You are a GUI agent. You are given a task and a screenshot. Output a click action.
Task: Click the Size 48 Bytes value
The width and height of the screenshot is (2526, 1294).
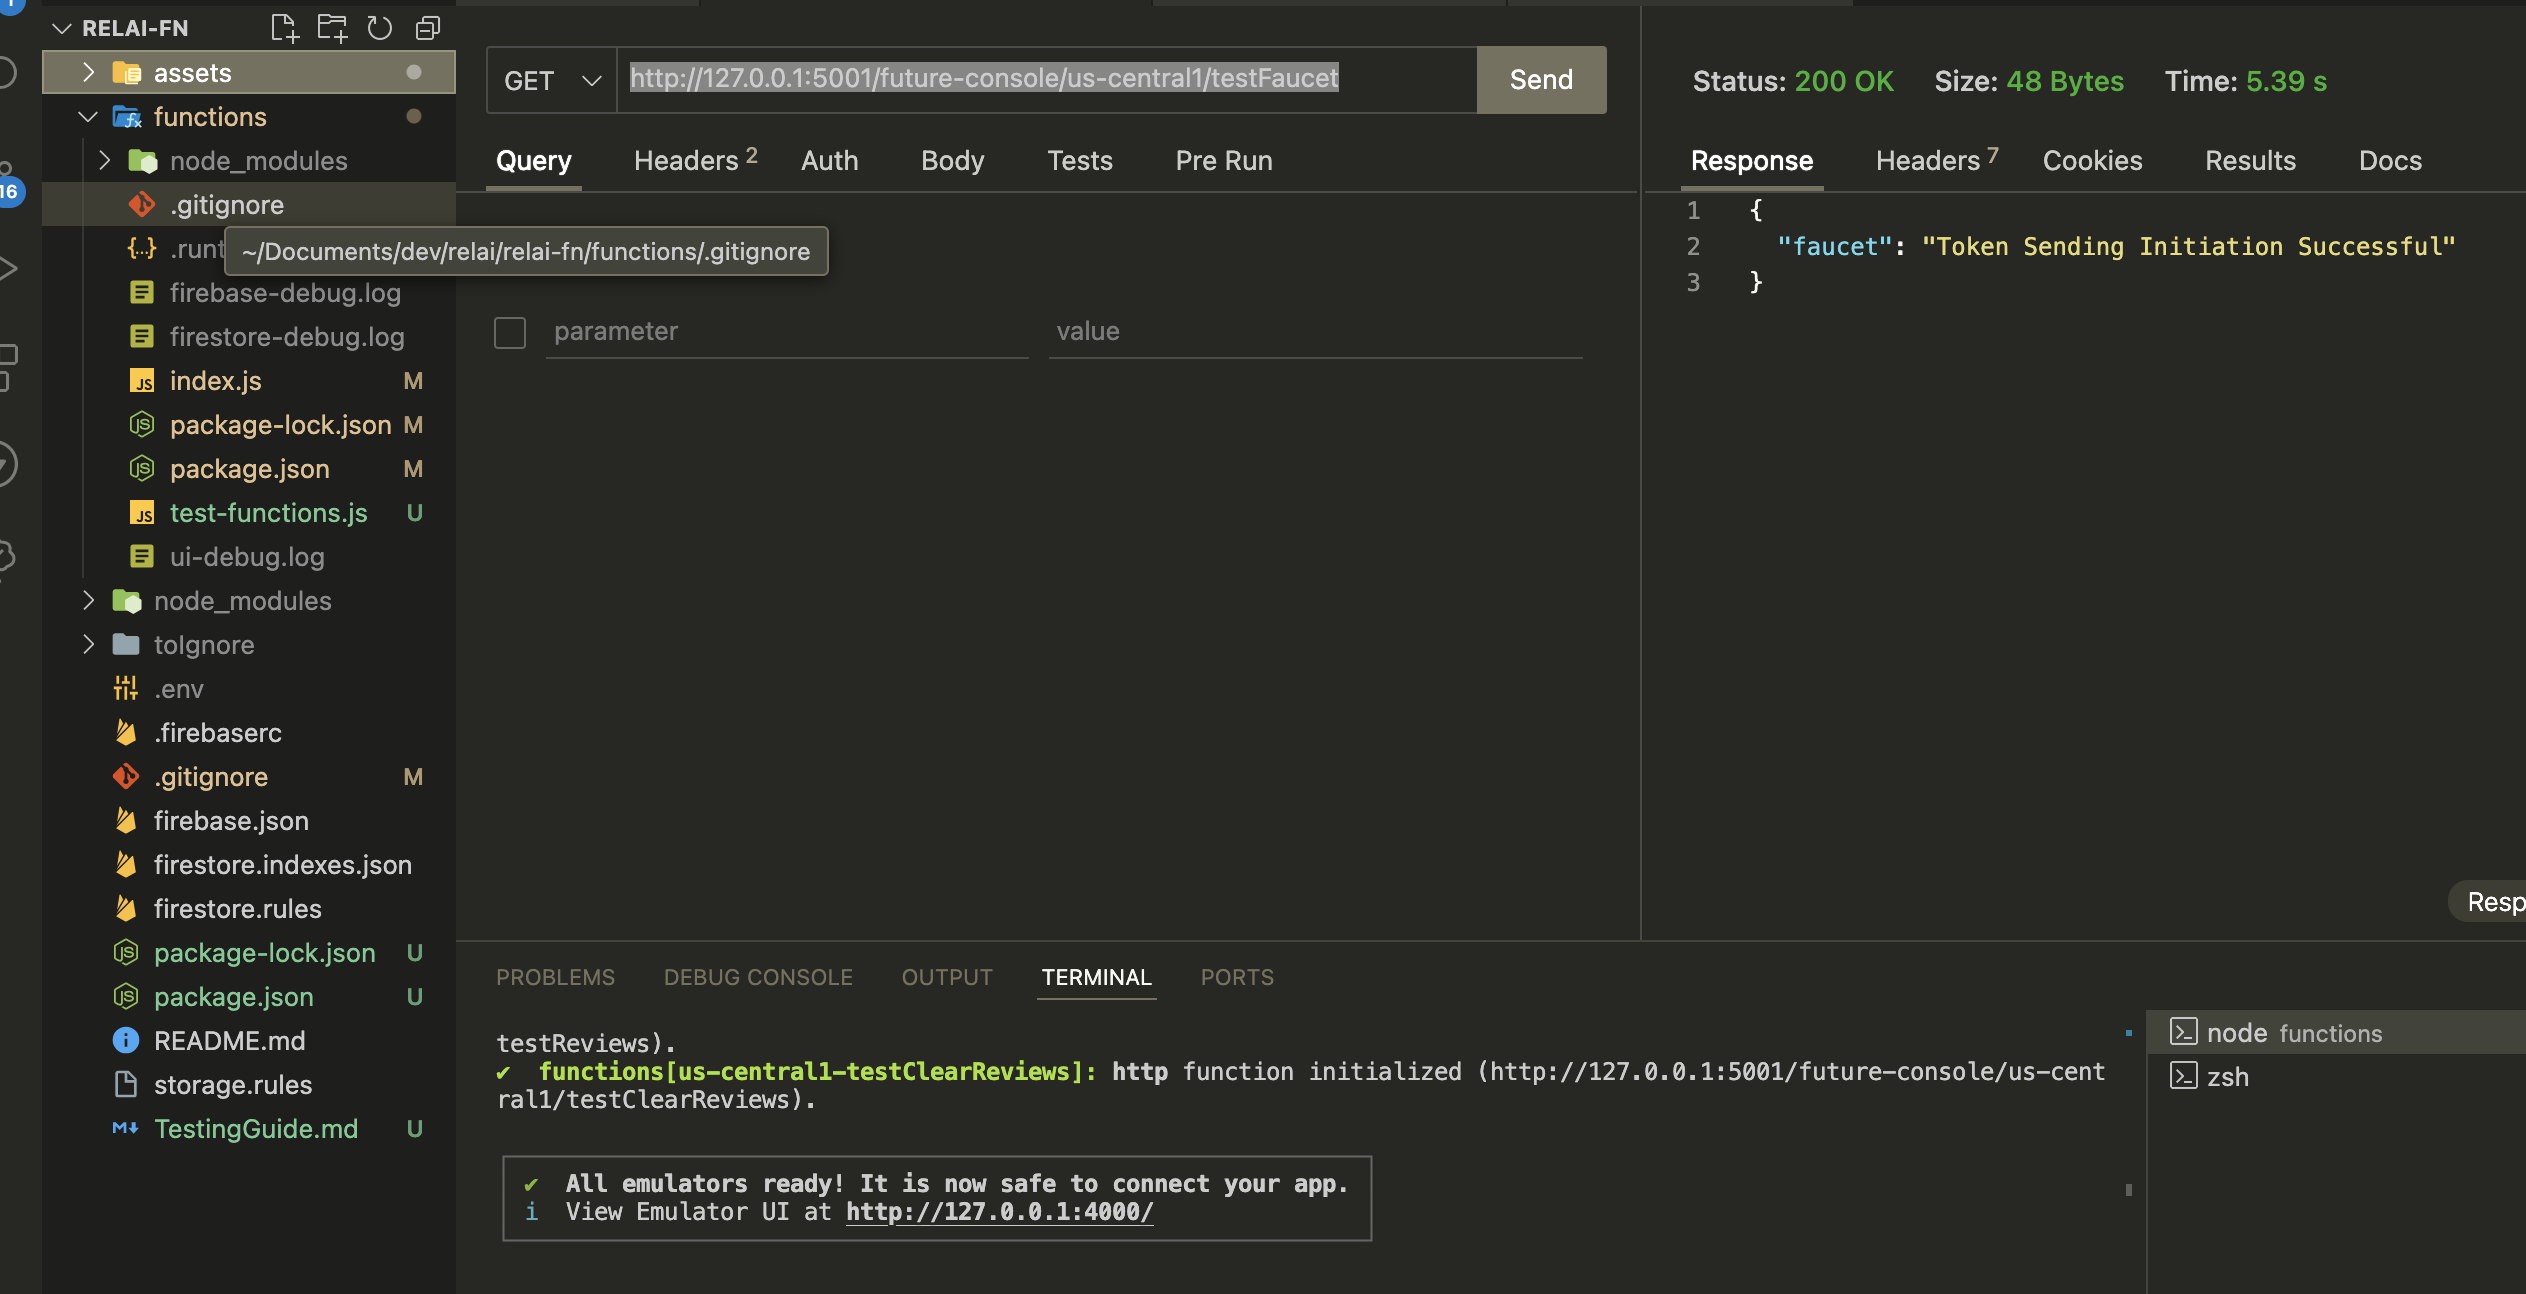tap(2065, 81)
